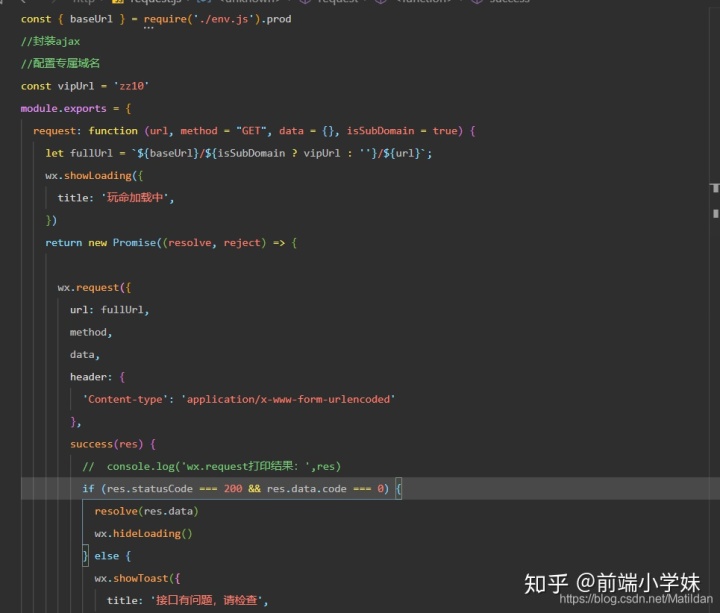This screenshot has height=613, width=720.
Task: Click the 'Content-type' key string
Action: tap(125, 399)
